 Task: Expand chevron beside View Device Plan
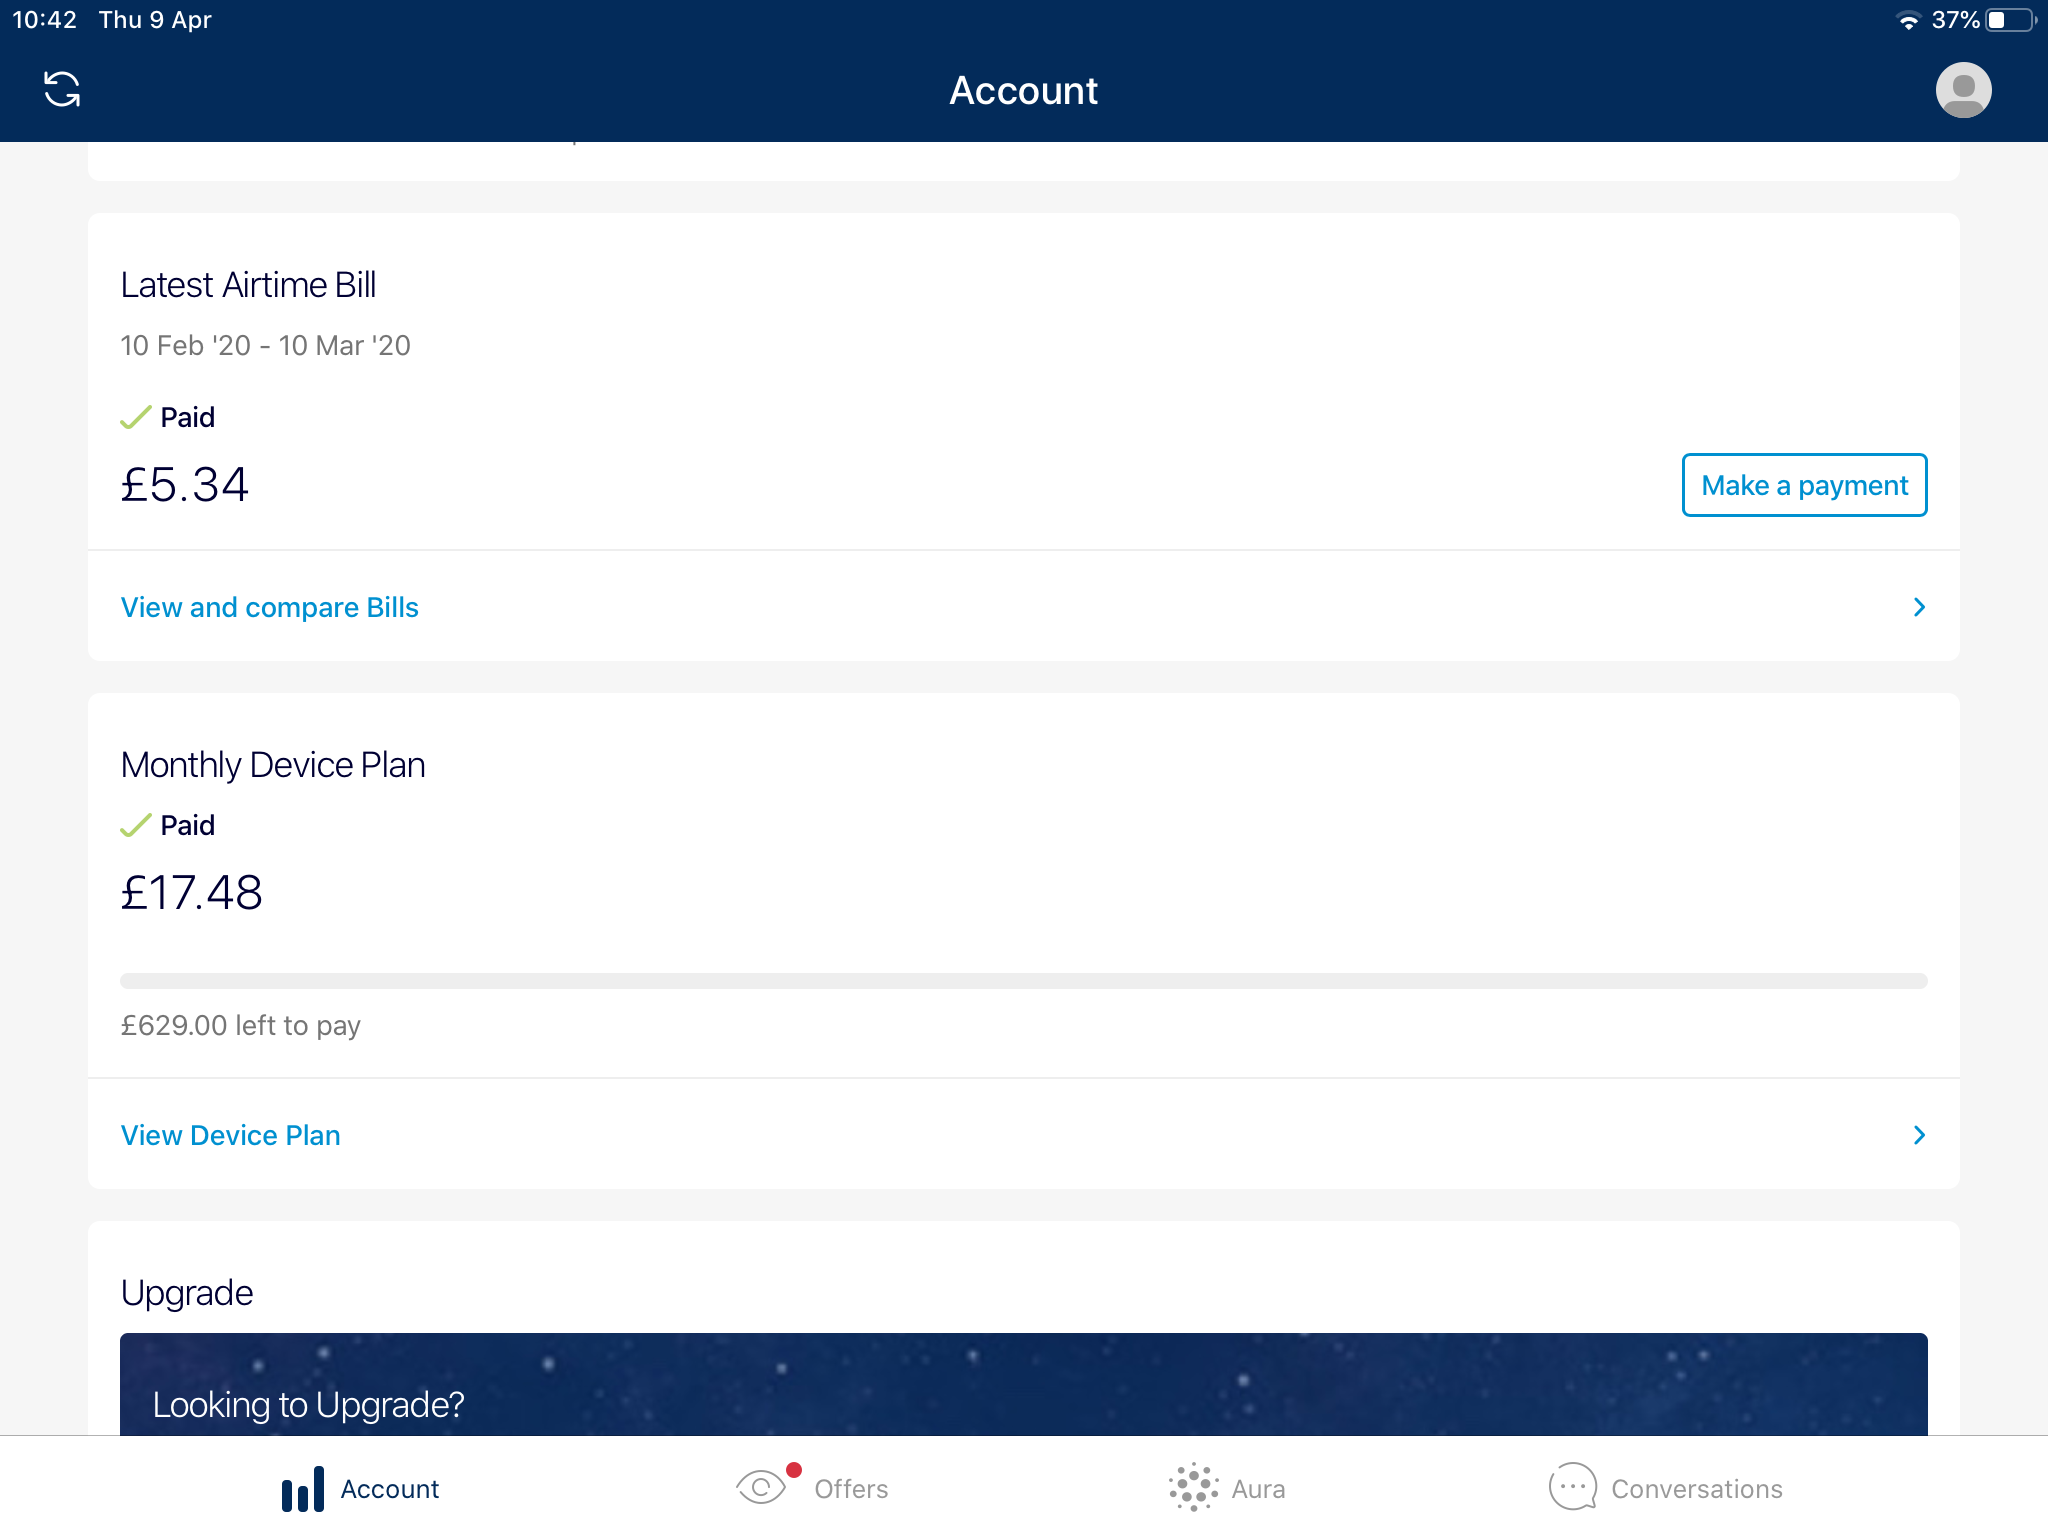click(x=1919, y=1135)
